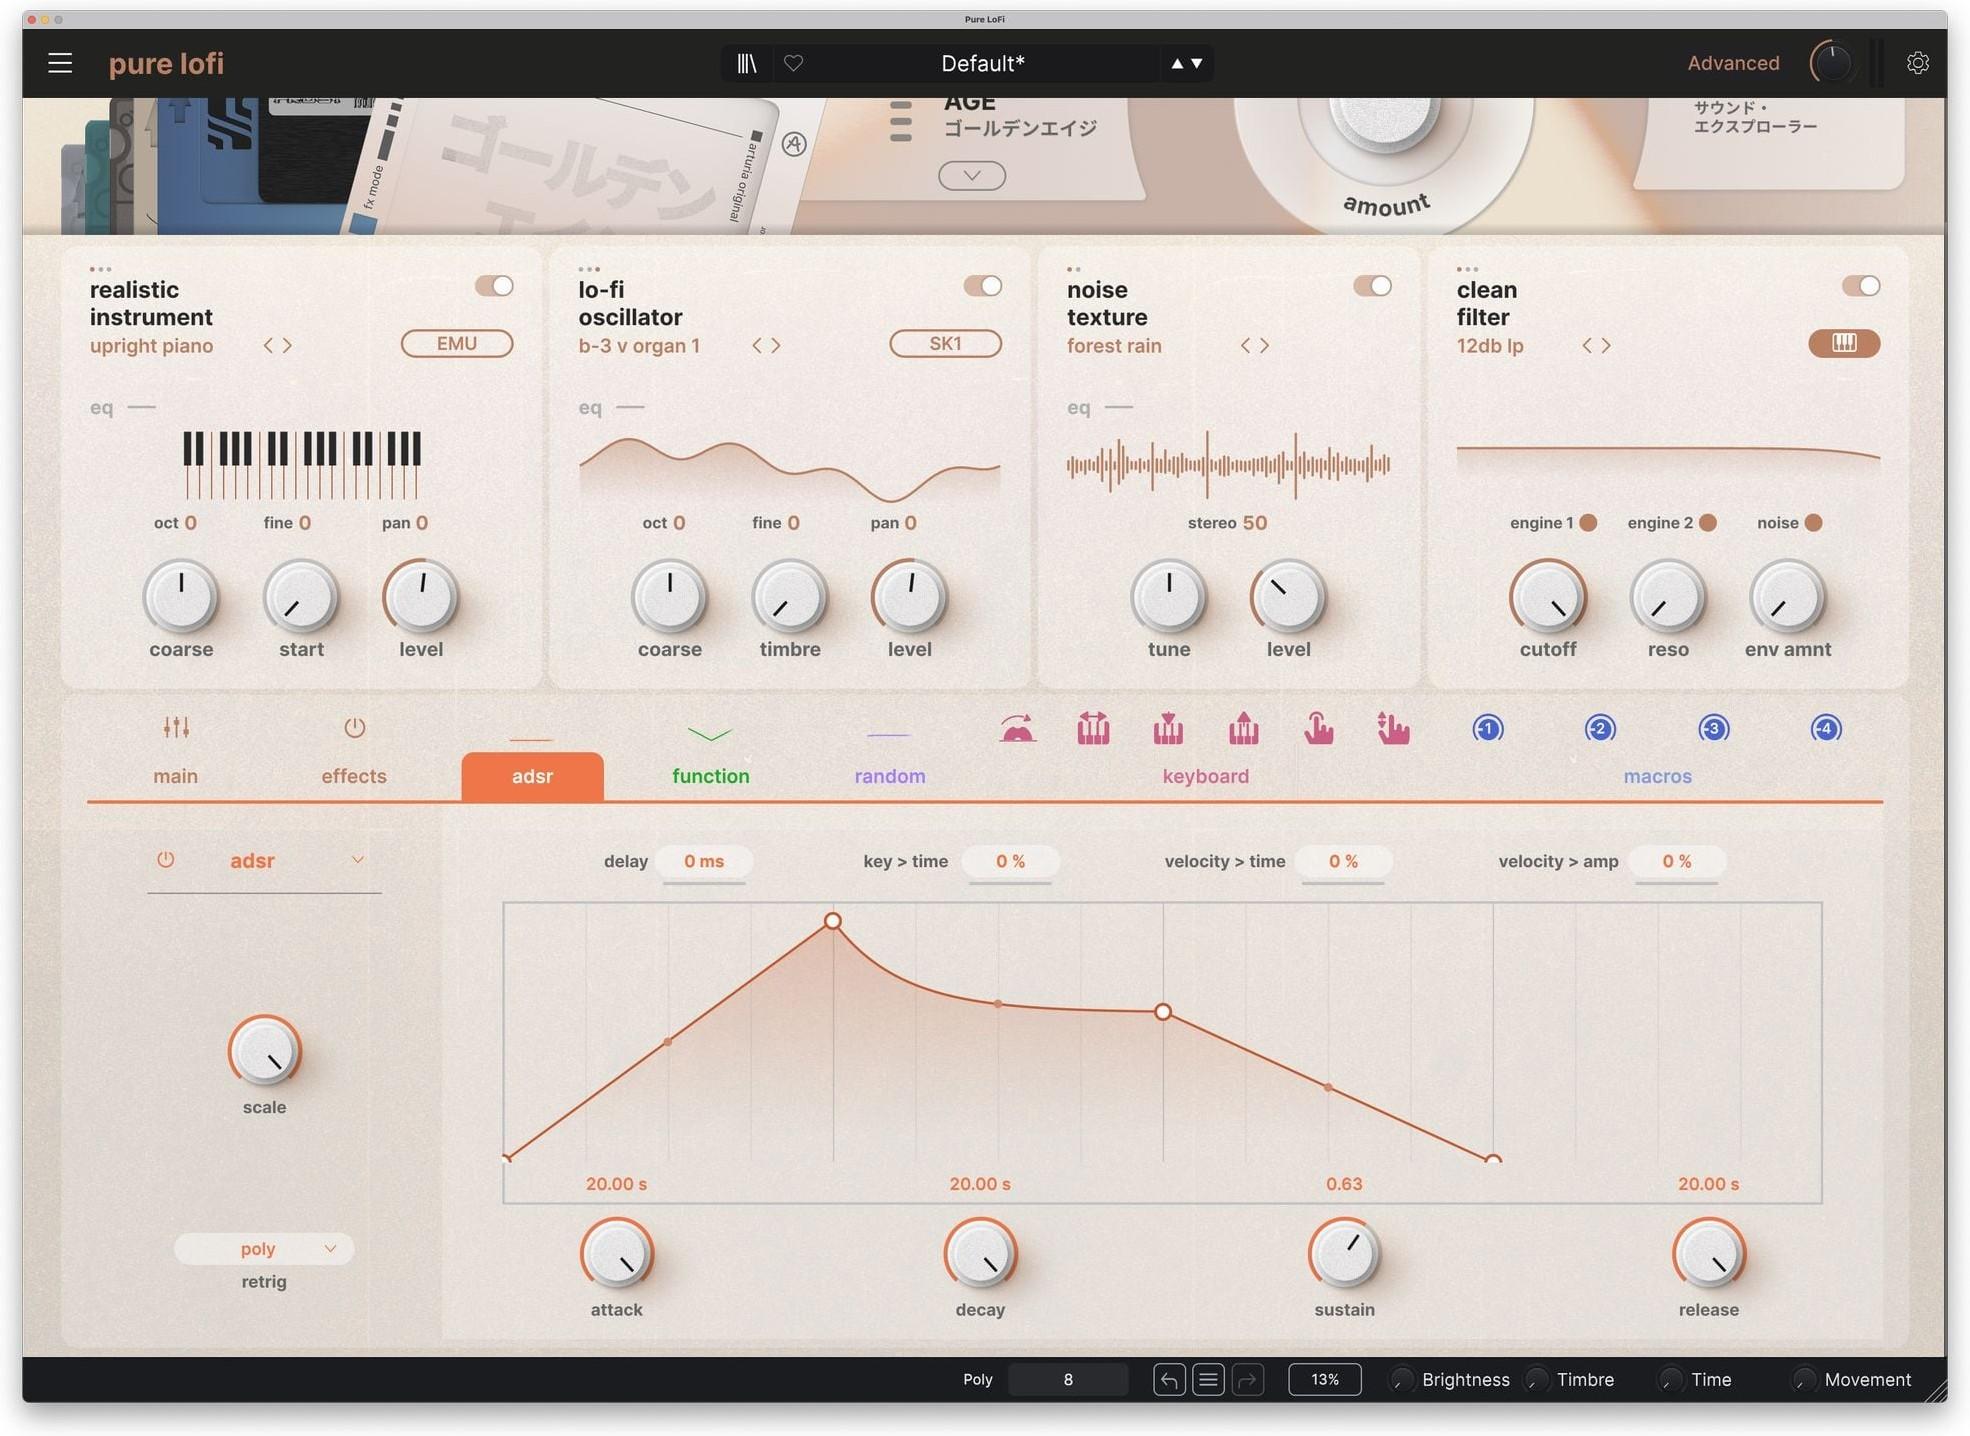Click the heart icon to favorite this preset

(x=793, y=62)
